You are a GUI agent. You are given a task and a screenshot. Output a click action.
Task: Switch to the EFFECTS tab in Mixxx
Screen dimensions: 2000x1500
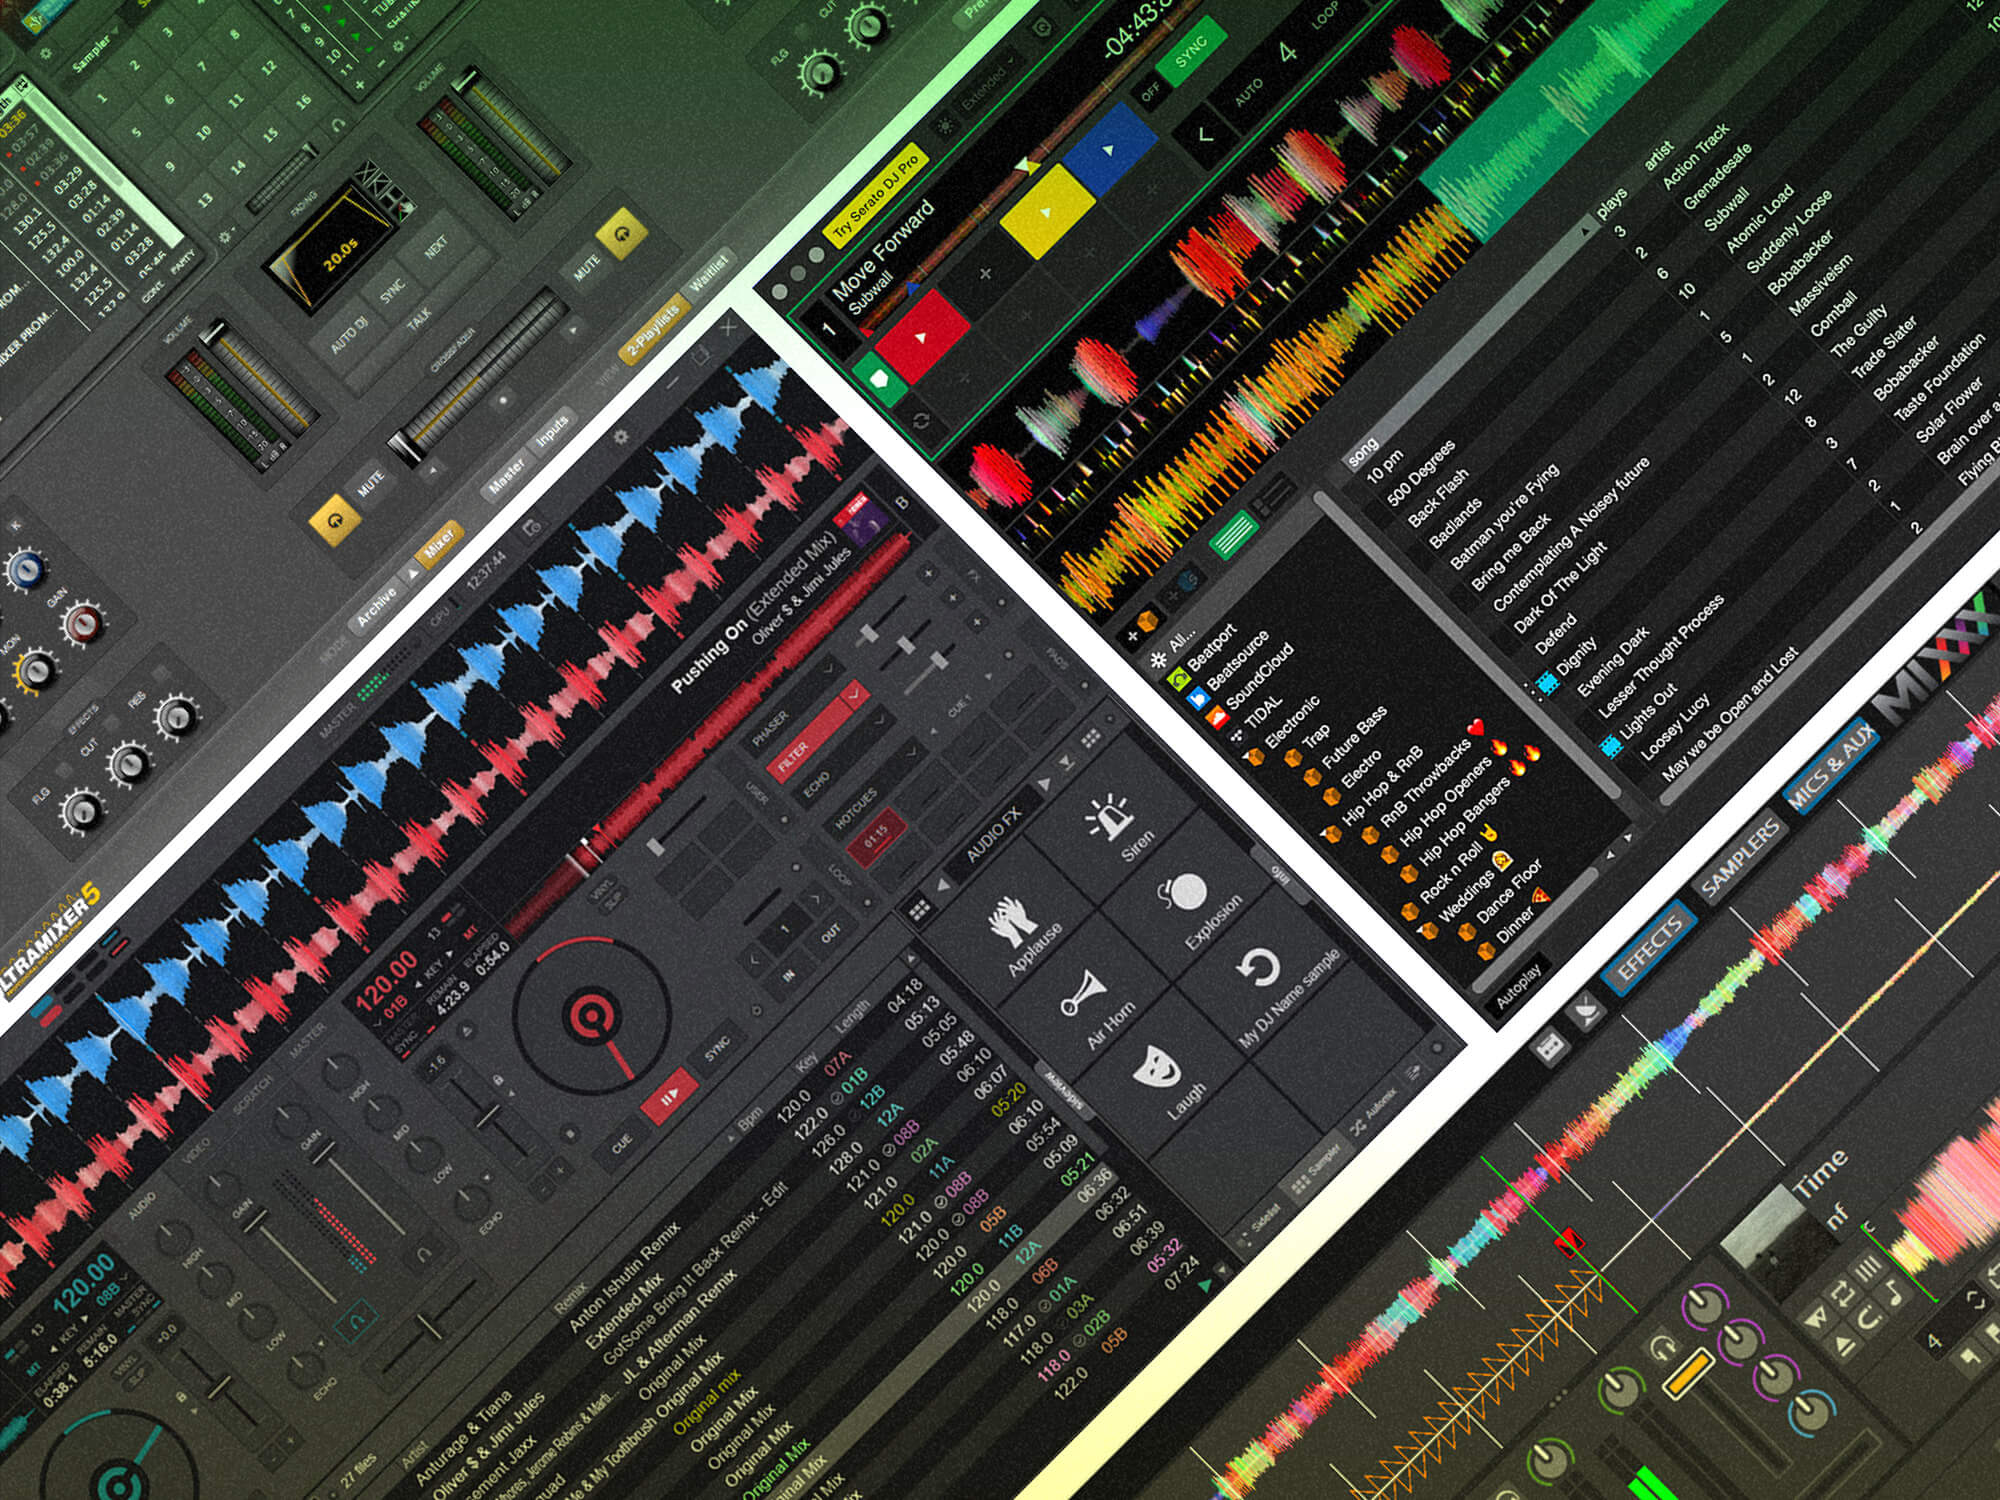(x=1650, y=947)
